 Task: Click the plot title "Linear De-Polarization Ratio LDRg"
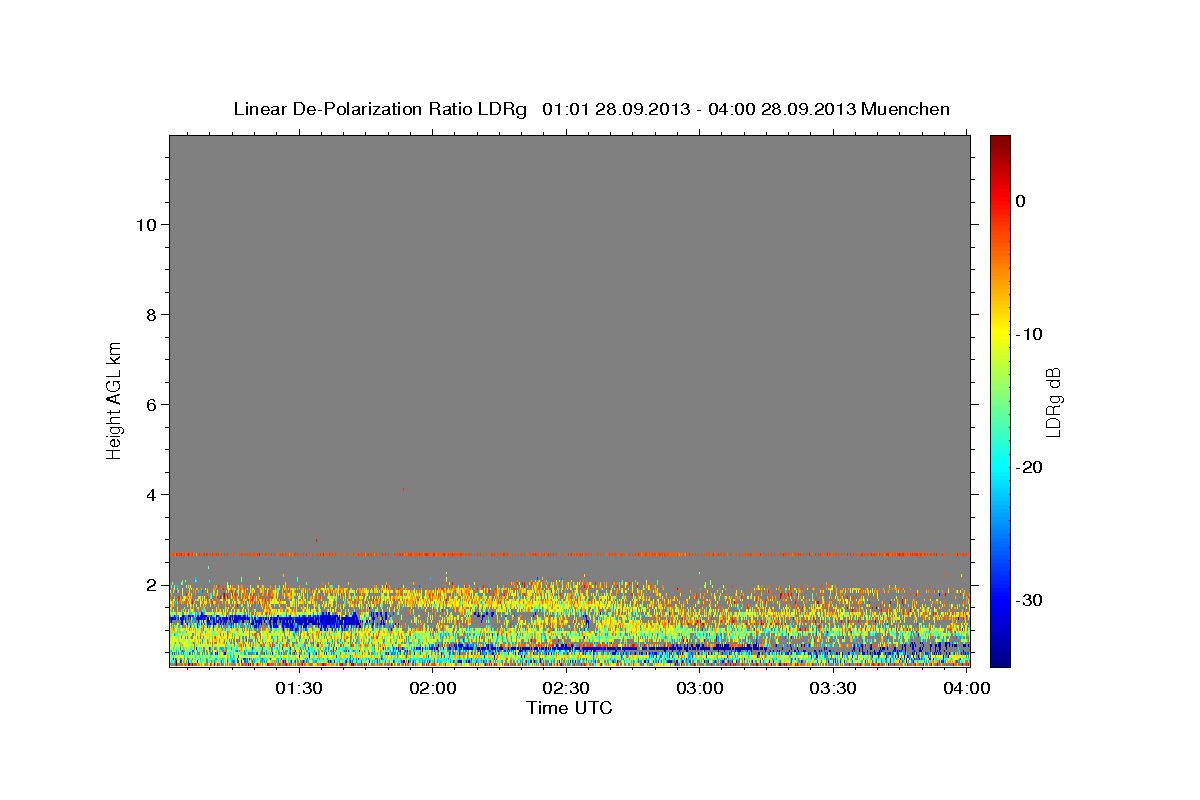coord(380,109)
